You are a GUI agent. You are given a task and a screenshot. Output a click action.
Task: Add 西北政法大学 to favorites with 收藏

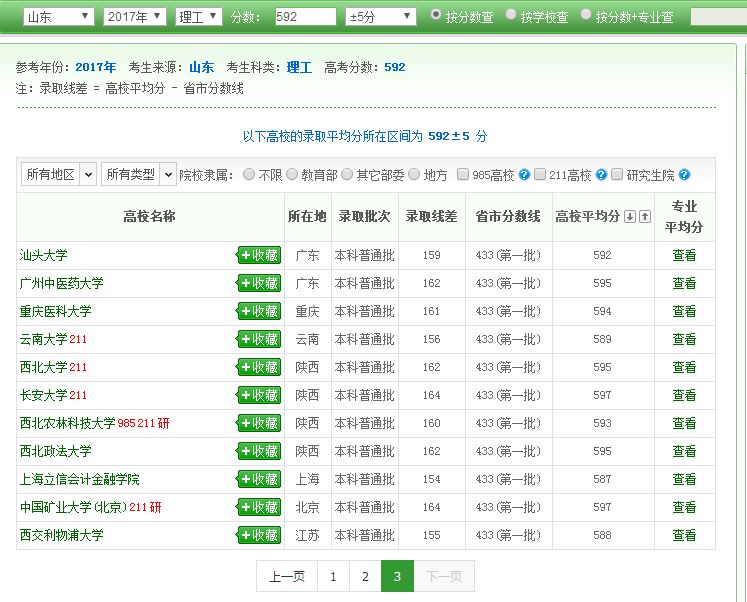(259, 451)
